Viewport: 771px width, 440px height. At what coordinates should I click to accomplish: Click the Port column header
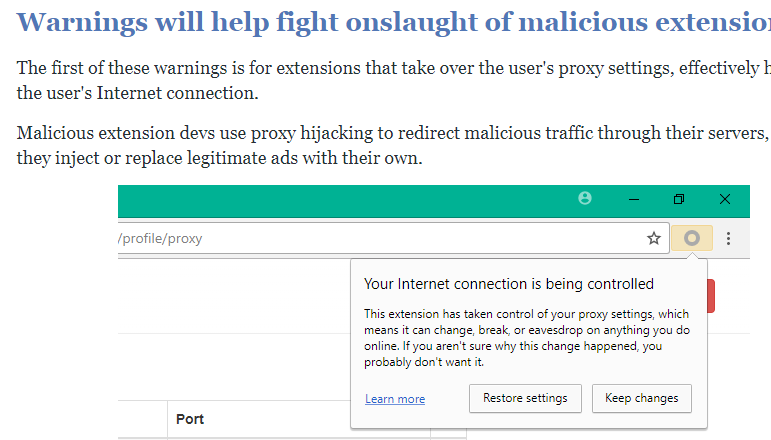190,419
